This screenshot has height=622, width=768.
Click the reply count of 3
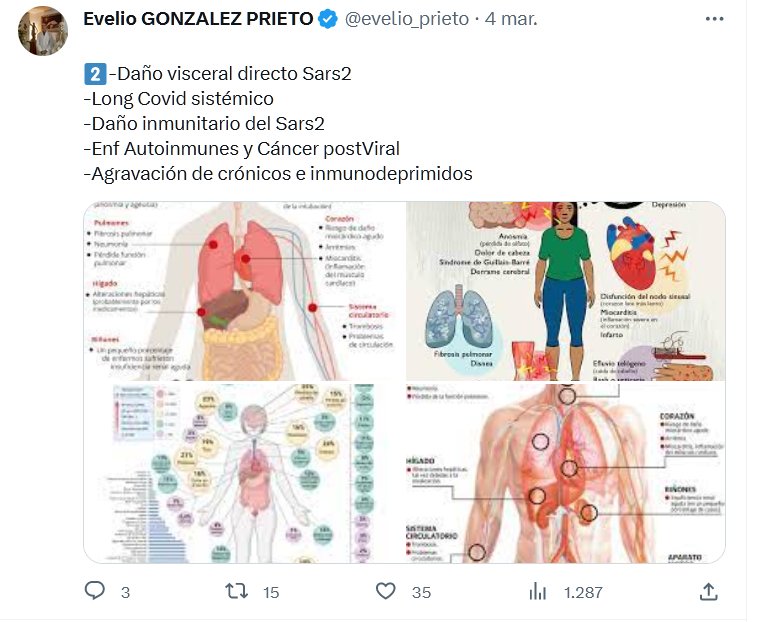click(125, 592)
